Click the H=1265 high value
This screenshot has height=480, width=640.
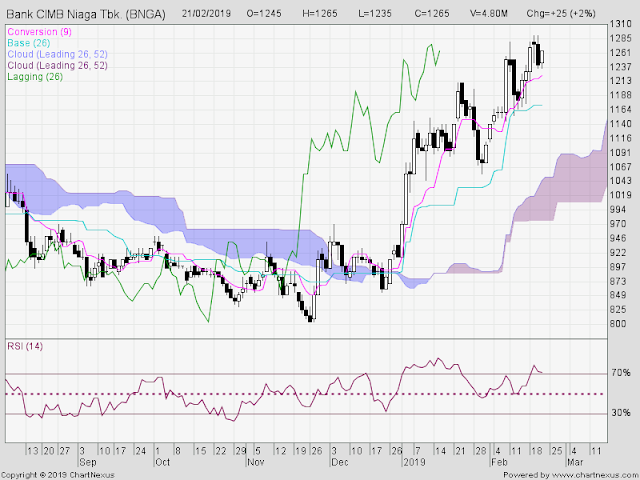coord(320,13)
